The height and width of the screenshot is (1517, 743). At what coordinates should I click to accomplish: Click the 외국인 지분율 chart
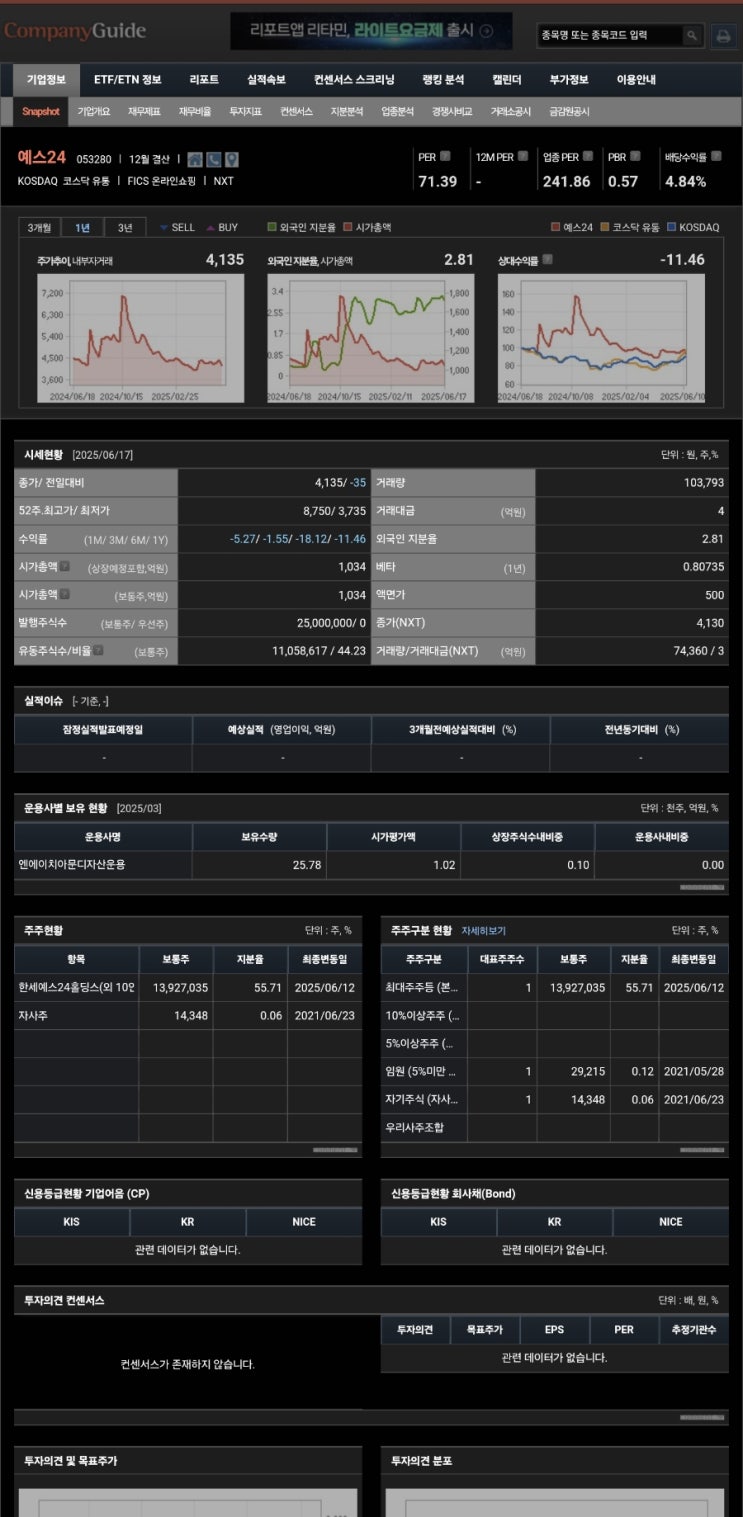point(370,338)
